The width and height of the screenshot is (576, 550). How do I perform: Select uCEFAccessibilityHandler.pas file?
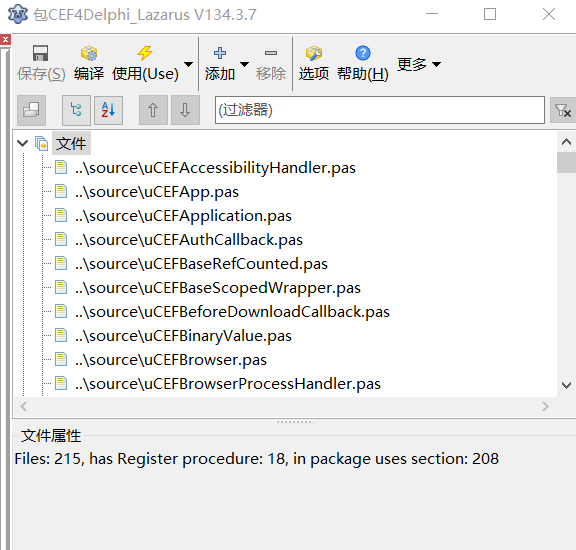[x=215, y=168]
